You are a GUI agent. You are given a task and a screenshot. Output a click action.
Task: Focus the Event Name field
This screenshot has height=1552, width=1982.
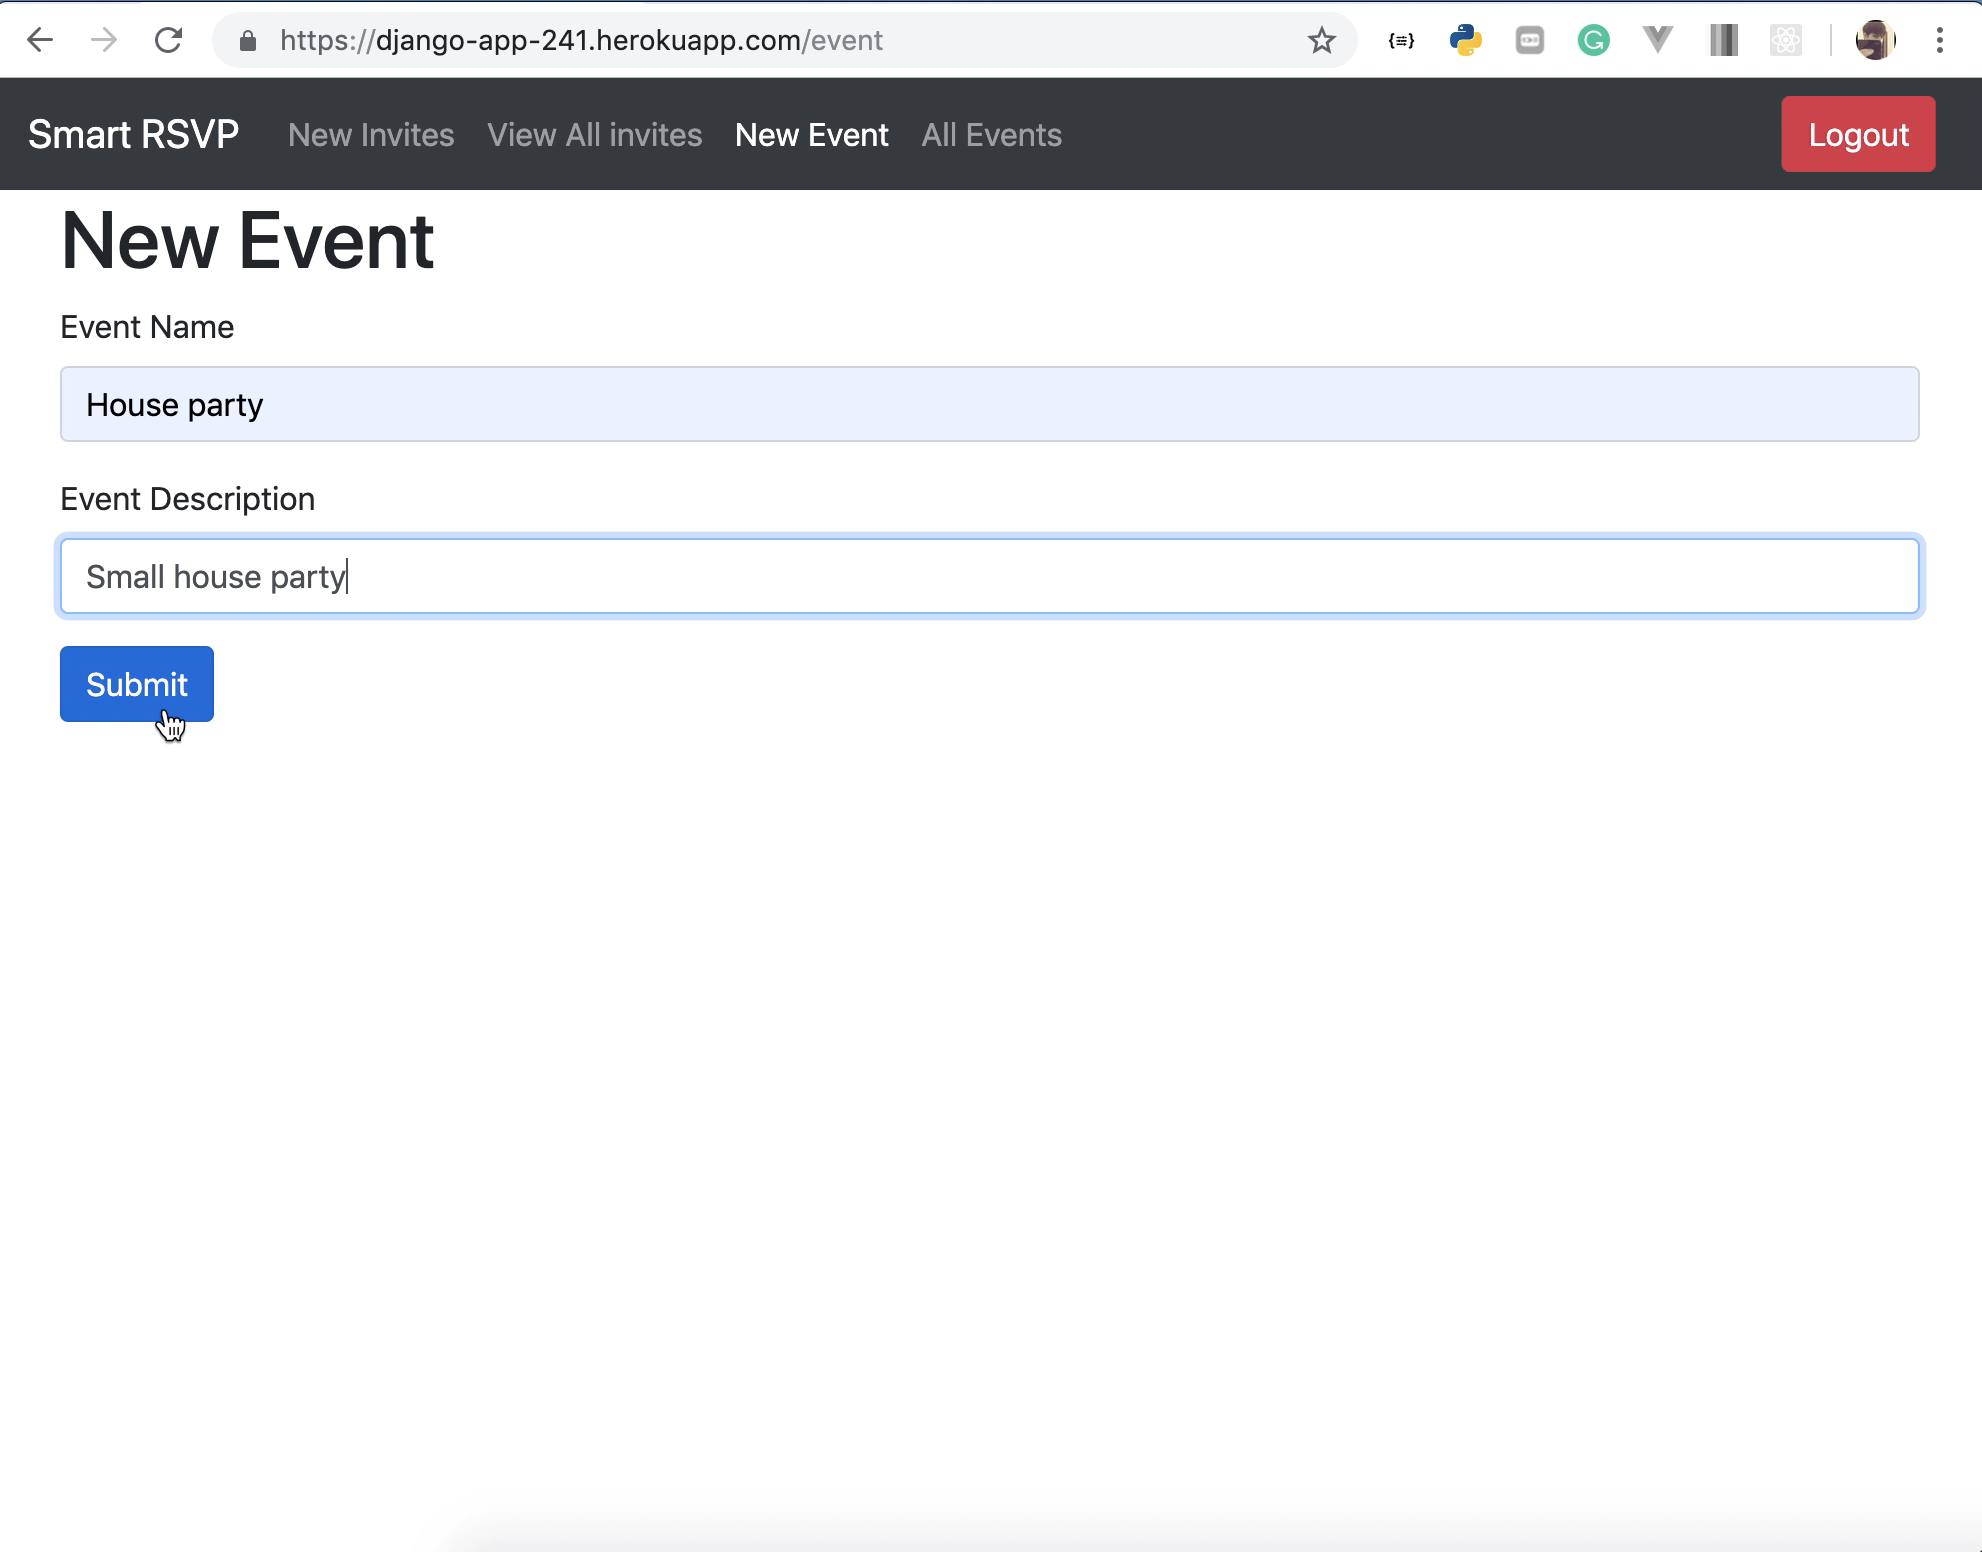point(989,404)
